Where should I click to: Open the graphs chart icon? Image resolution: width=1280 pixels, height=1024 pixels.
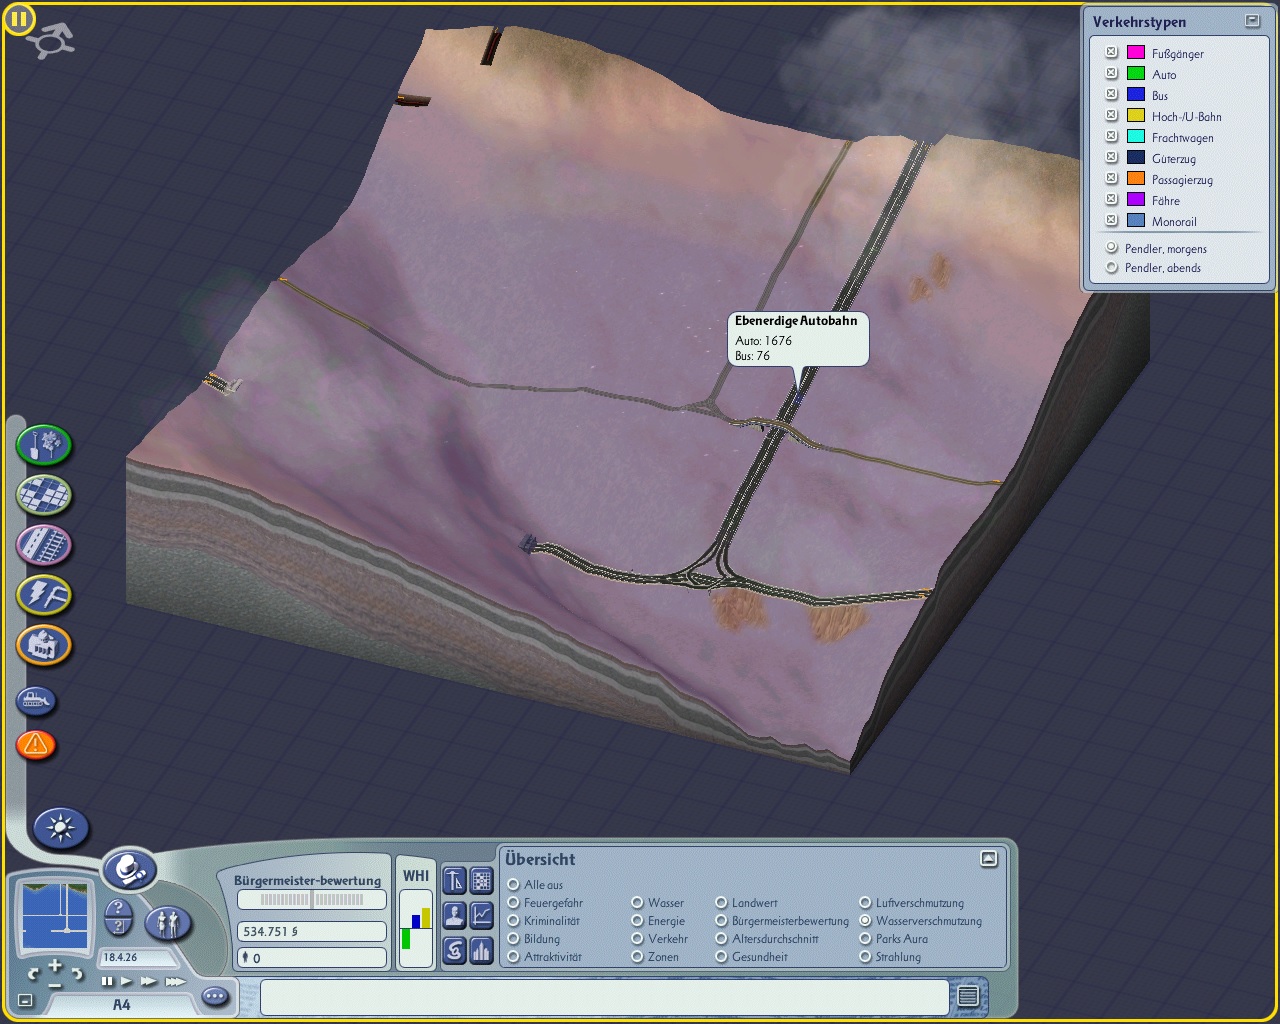(x=482, y=915)
